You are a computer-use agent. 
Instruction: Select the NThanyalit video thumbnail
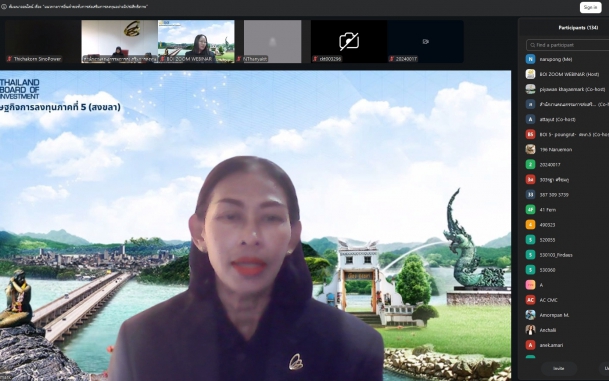[272, 42]
